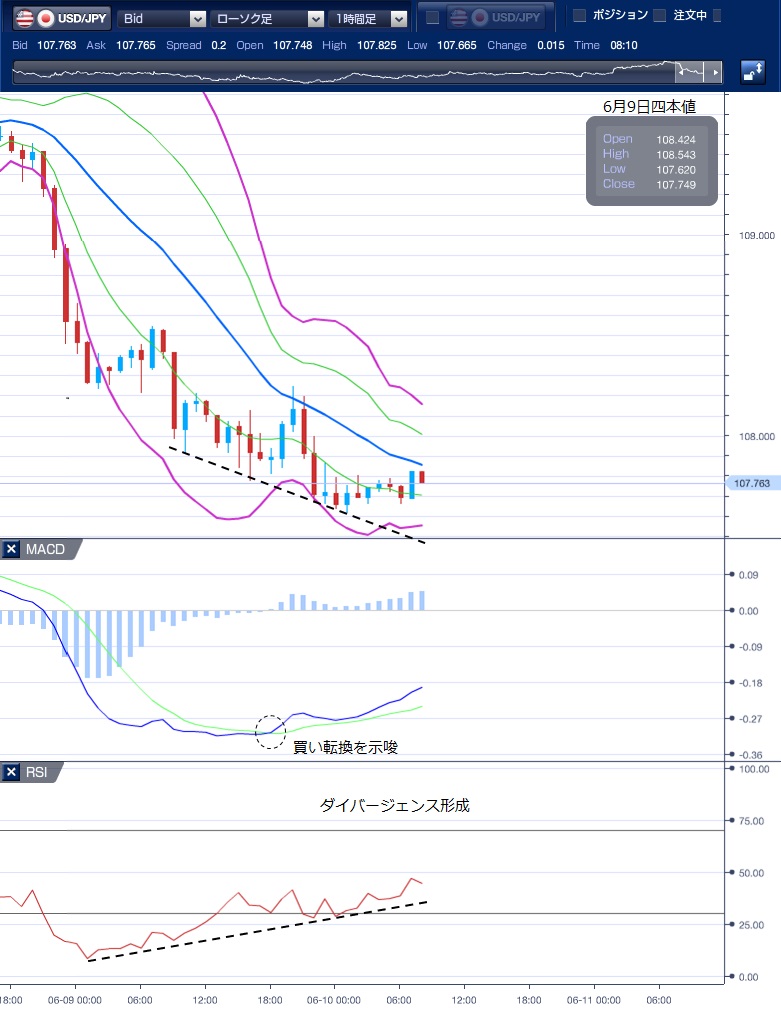The image size is (781, 1014).
Task: Toggle the 注文中 checkbox
Action: (659, 16)
